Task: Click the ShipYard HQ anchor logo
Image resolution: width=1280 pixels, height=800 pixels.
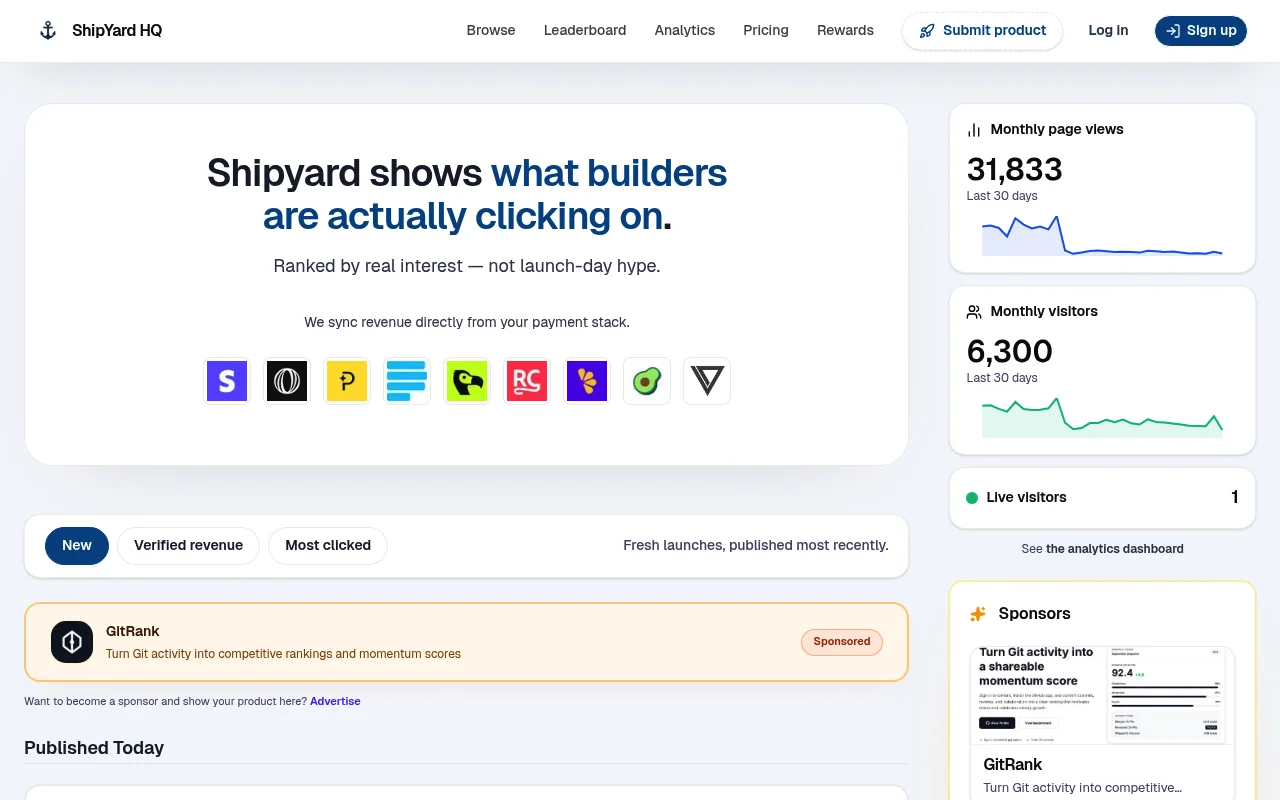Action: 47,30
